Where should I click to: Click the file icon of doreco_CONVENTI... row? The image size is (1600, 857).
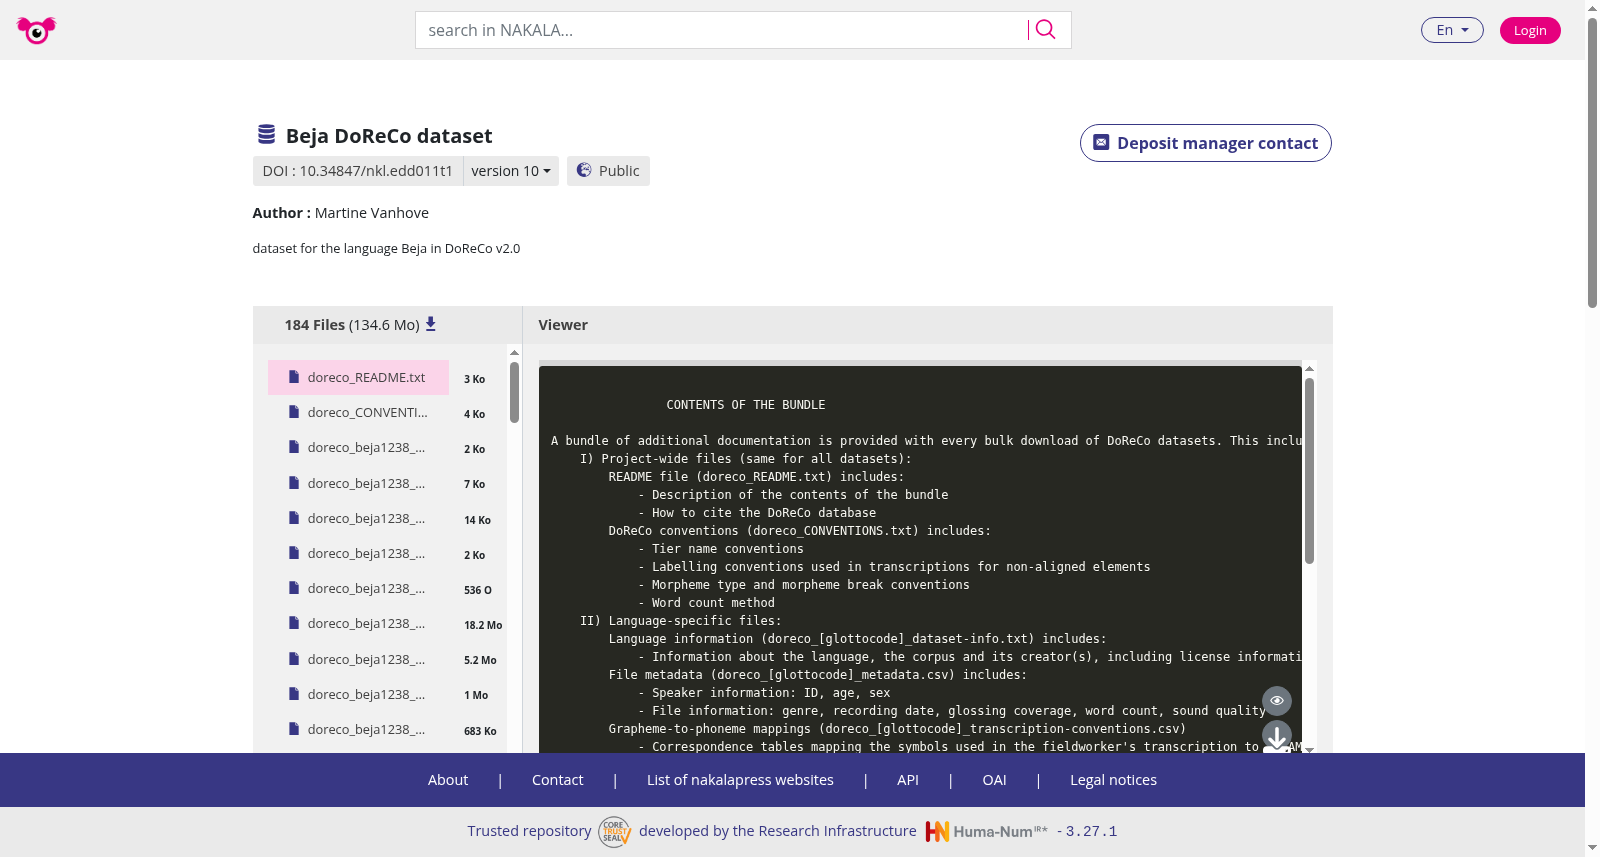tap(294, 412)
